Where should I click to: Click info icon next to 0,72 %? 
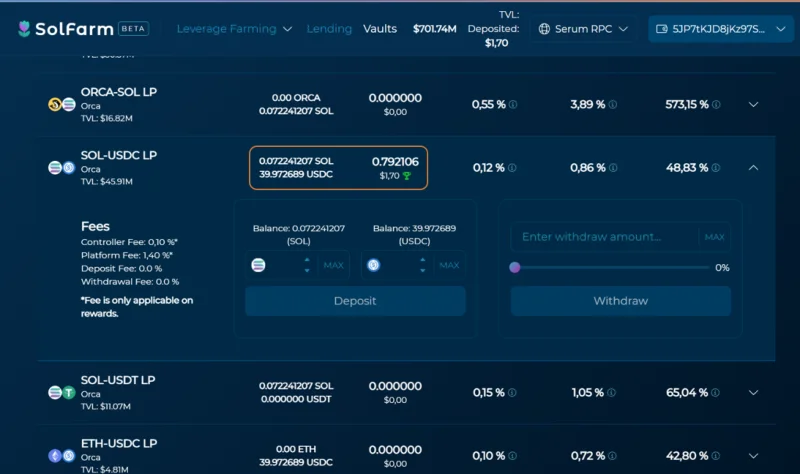pos(612,456)
